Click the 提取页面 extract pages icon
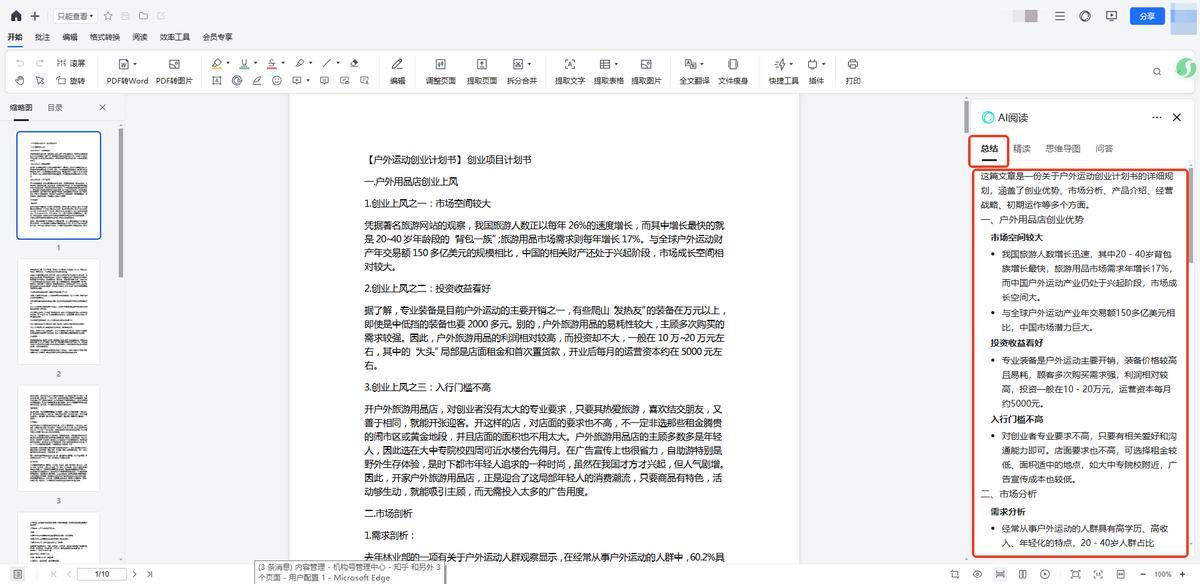The width and height of the screenshot is (1200, 584). coord(481,64)
